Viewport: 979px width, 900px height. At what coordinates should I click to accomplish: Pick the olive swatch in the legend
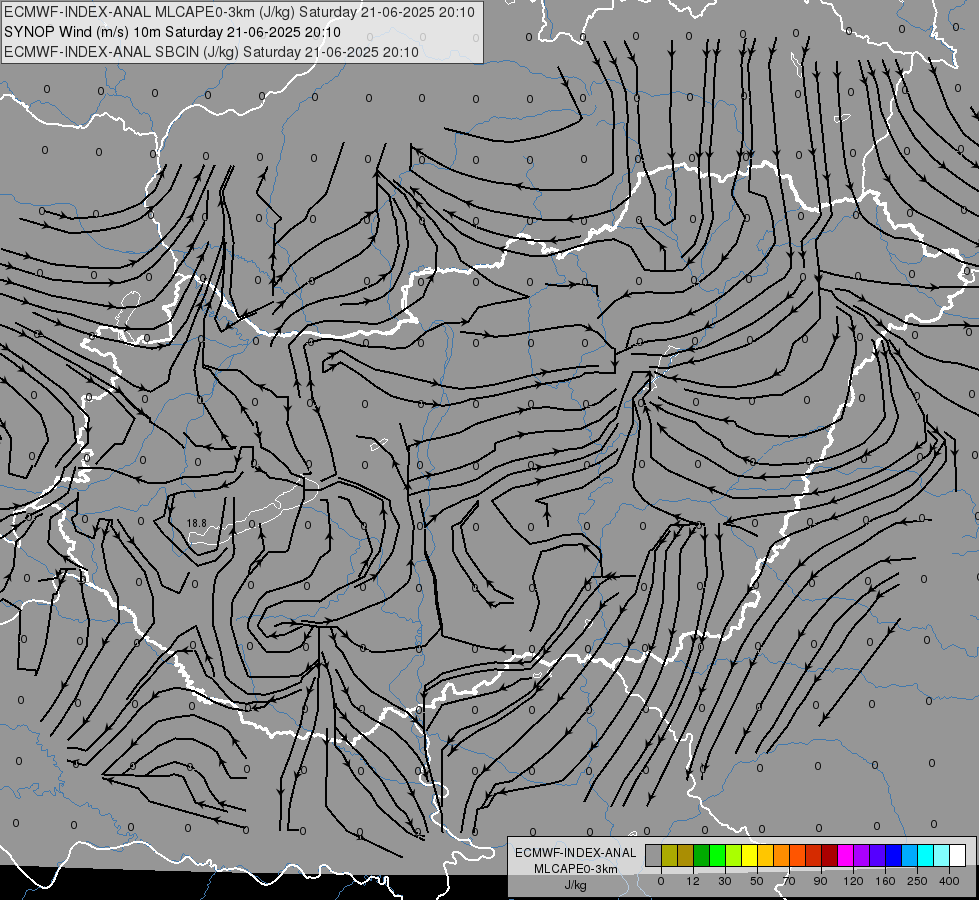[669, 855]
